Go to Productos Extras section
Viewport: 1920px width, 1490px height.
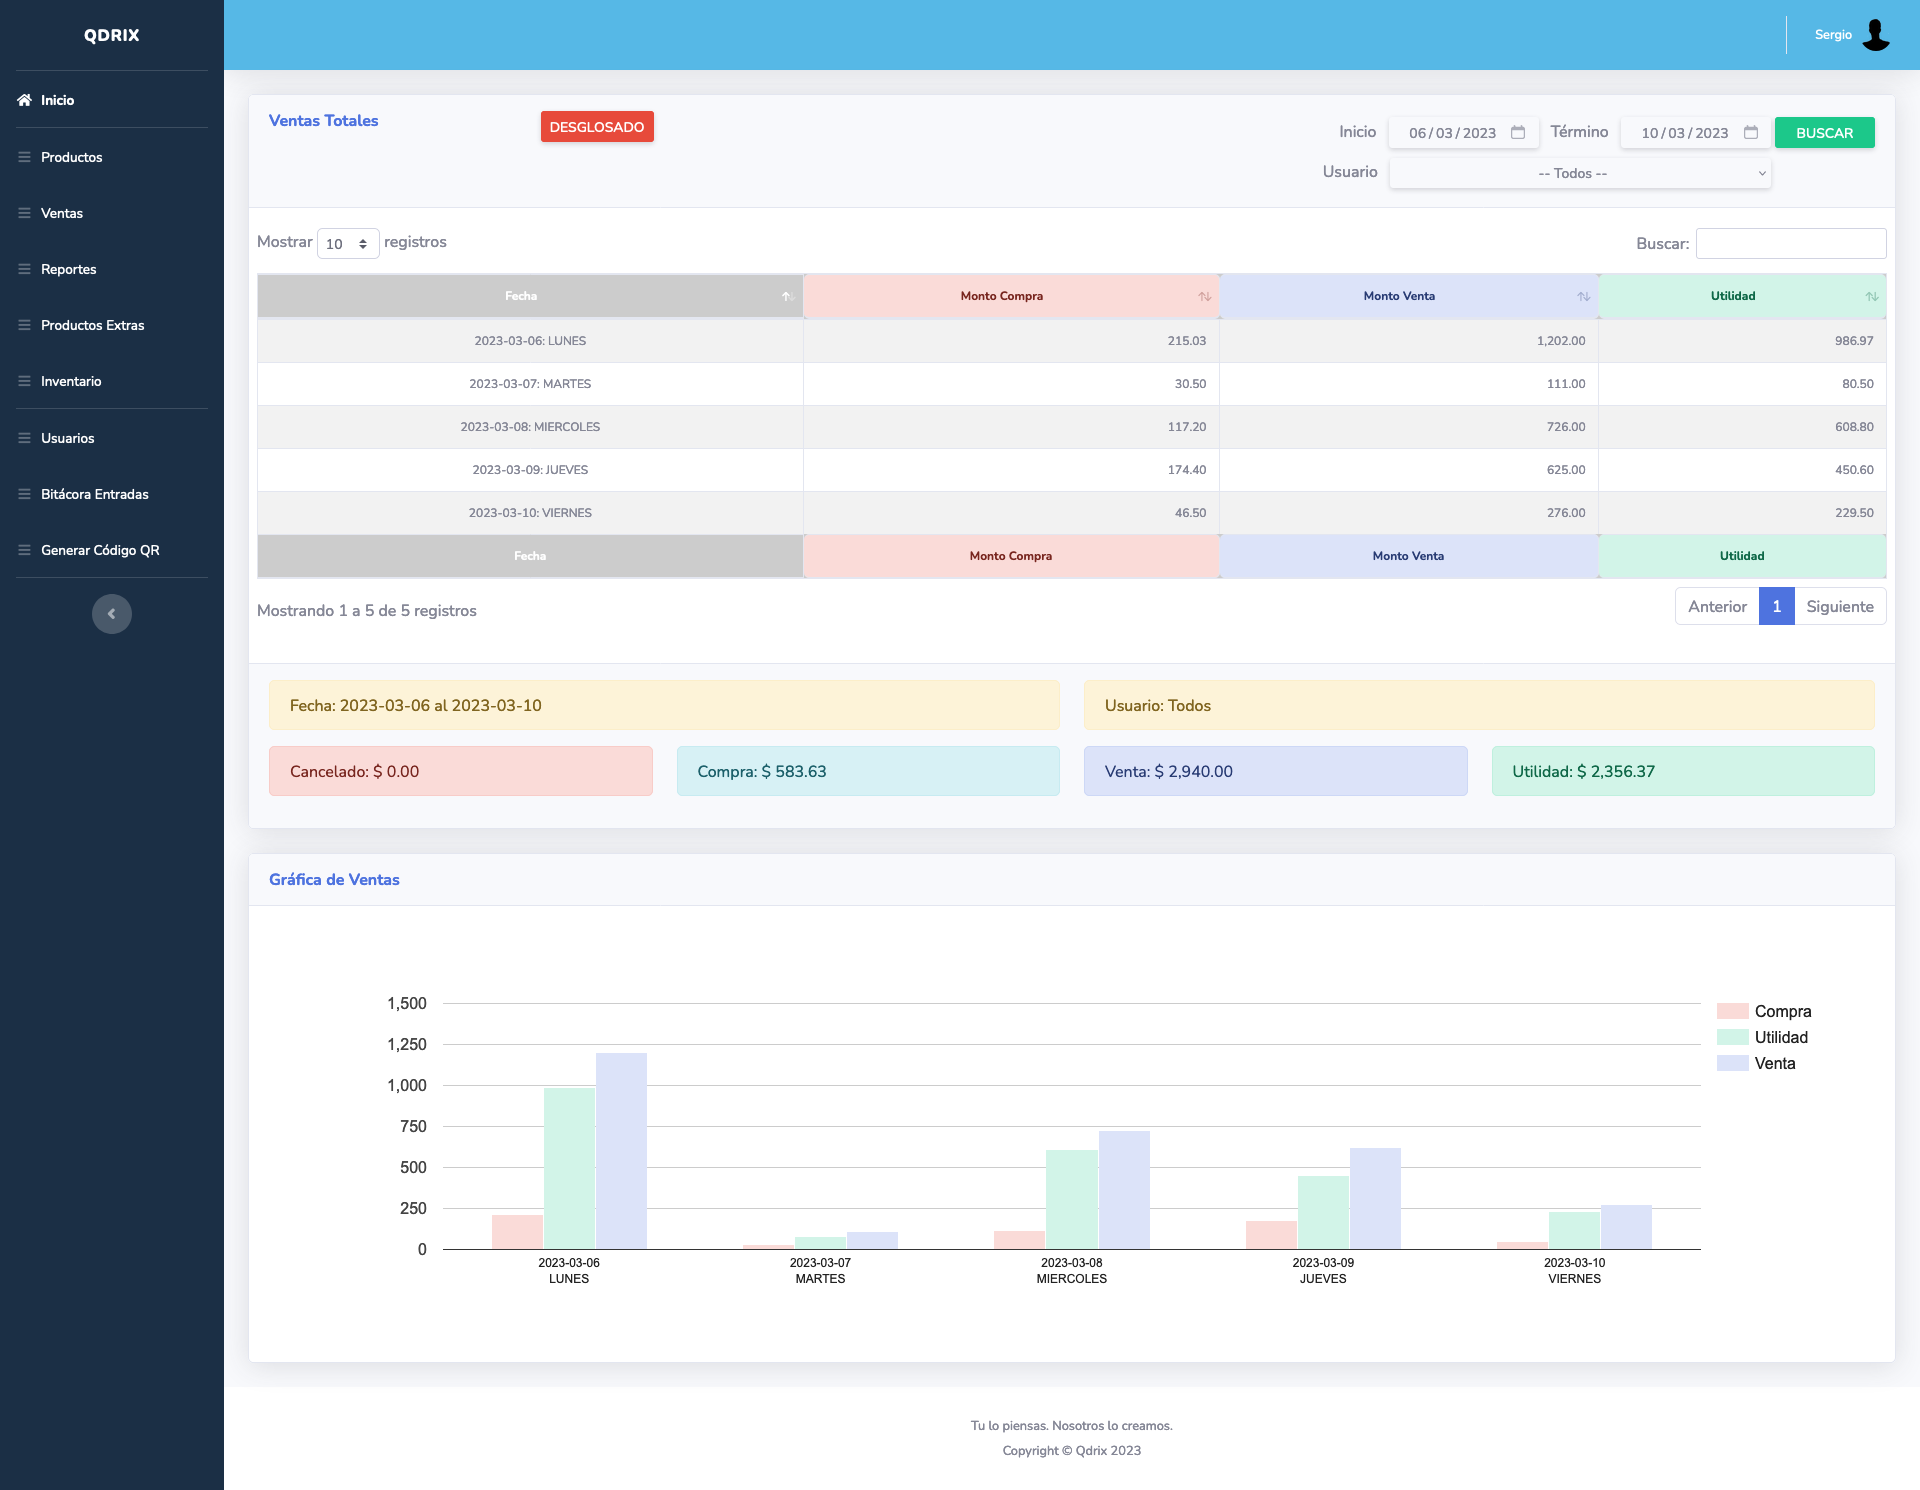point(112,325)
